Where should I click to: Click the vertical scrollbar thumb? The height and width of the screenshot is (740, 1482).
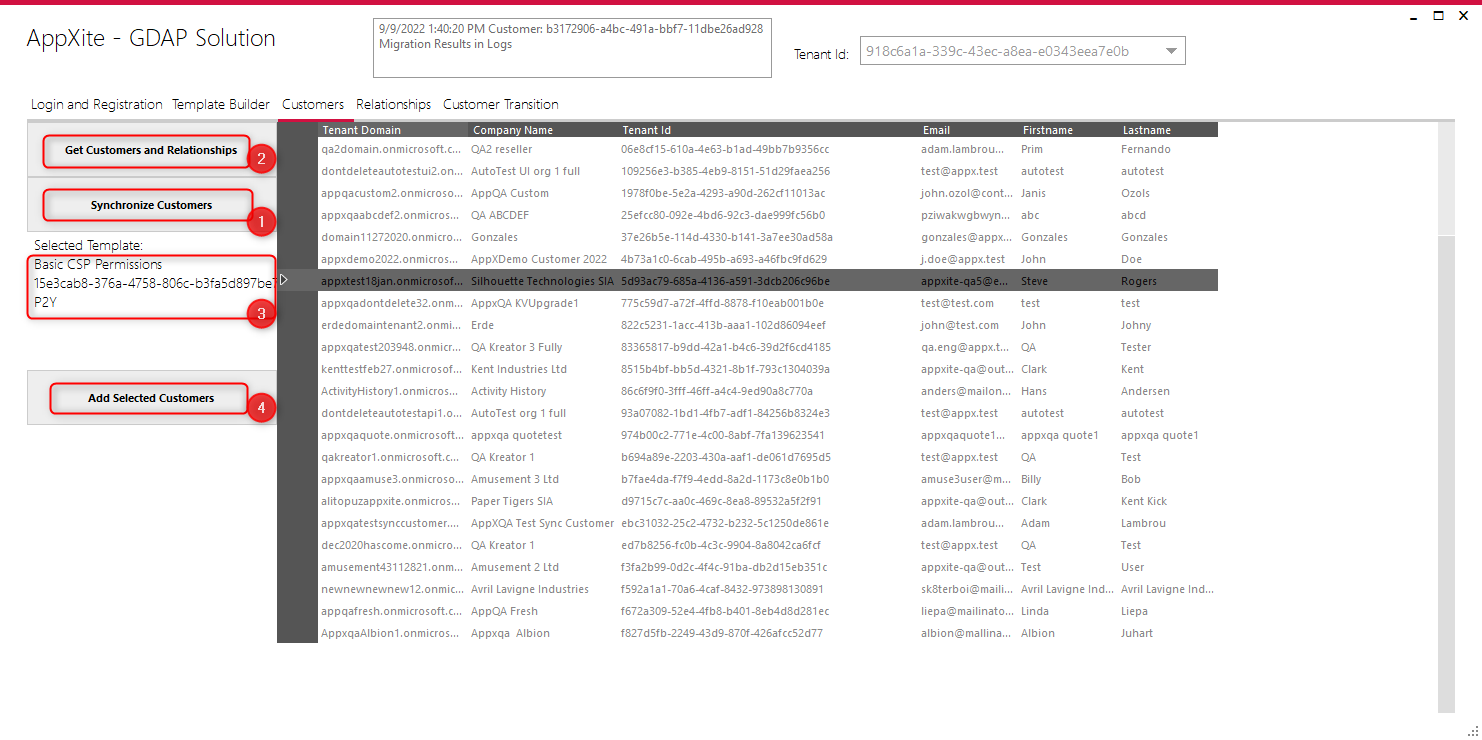coord(1446,178)
